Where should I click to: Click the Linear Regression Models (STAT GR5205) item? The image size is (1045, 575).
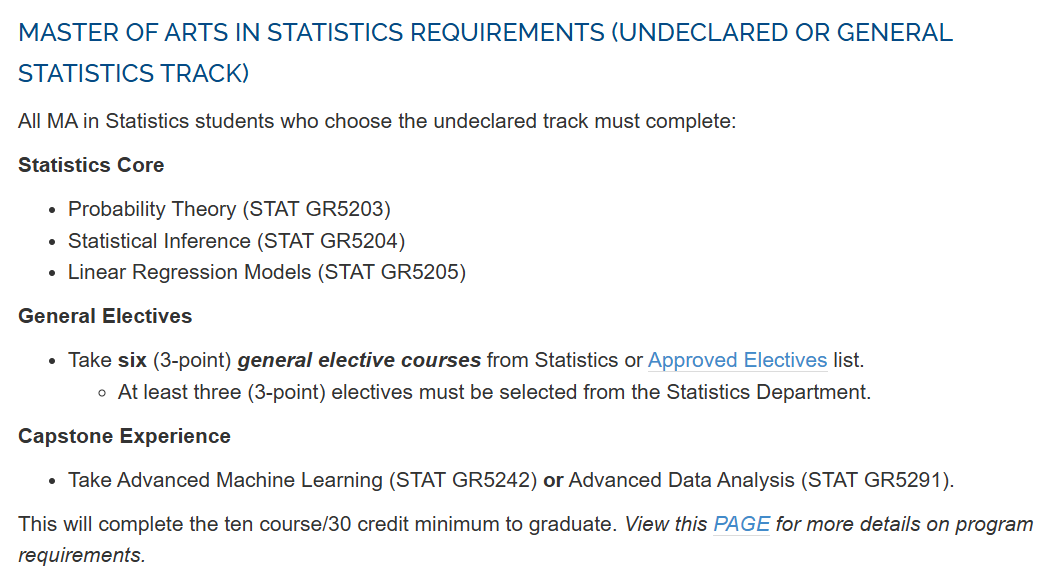pyautogui.click(x=267, y=272)
